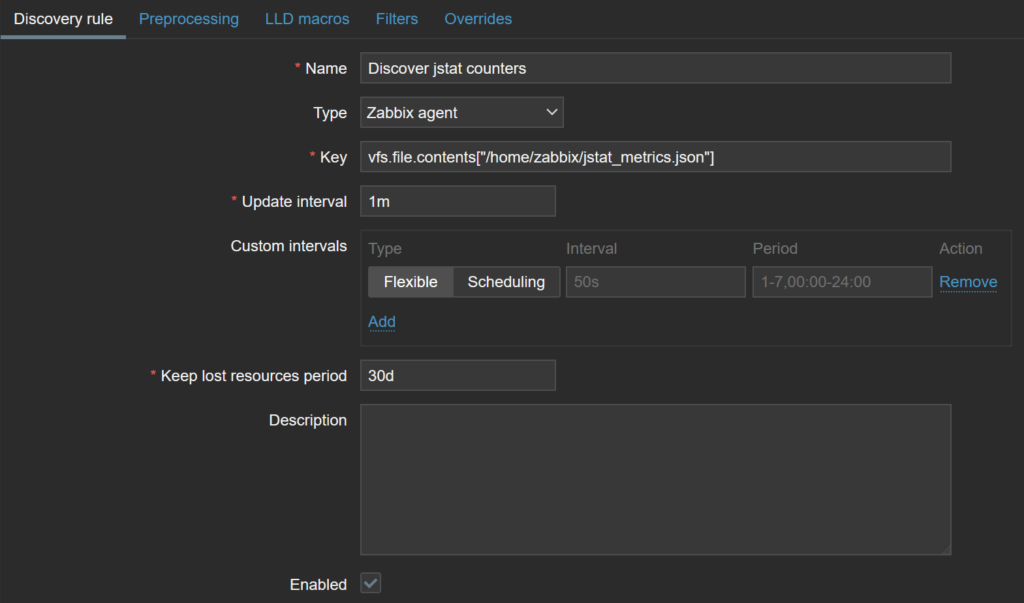
Task: Go to the Overrides tab
Action: pyautogui.click(x=477, y=19)
